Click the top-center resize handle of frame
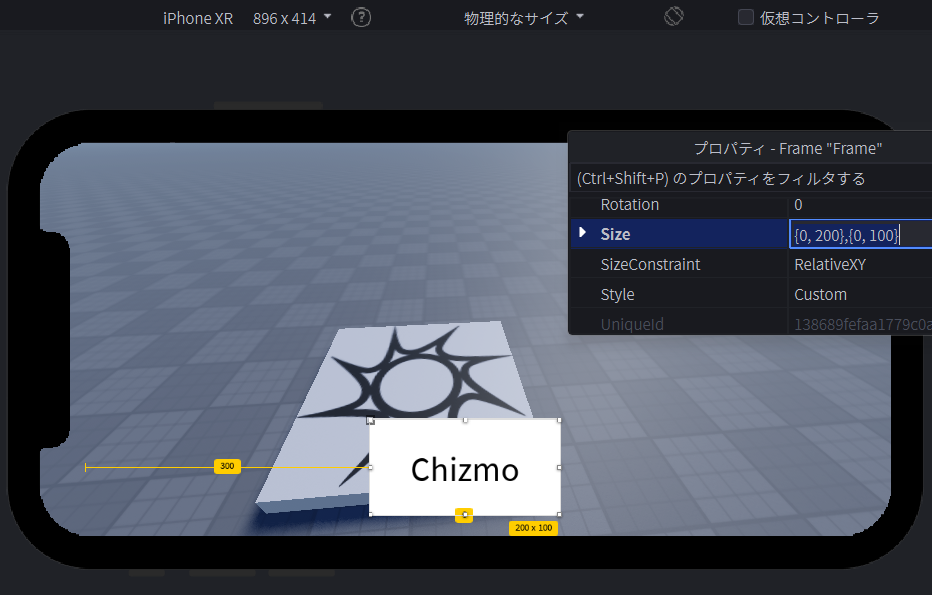932x595 pixels. (465, 420)
